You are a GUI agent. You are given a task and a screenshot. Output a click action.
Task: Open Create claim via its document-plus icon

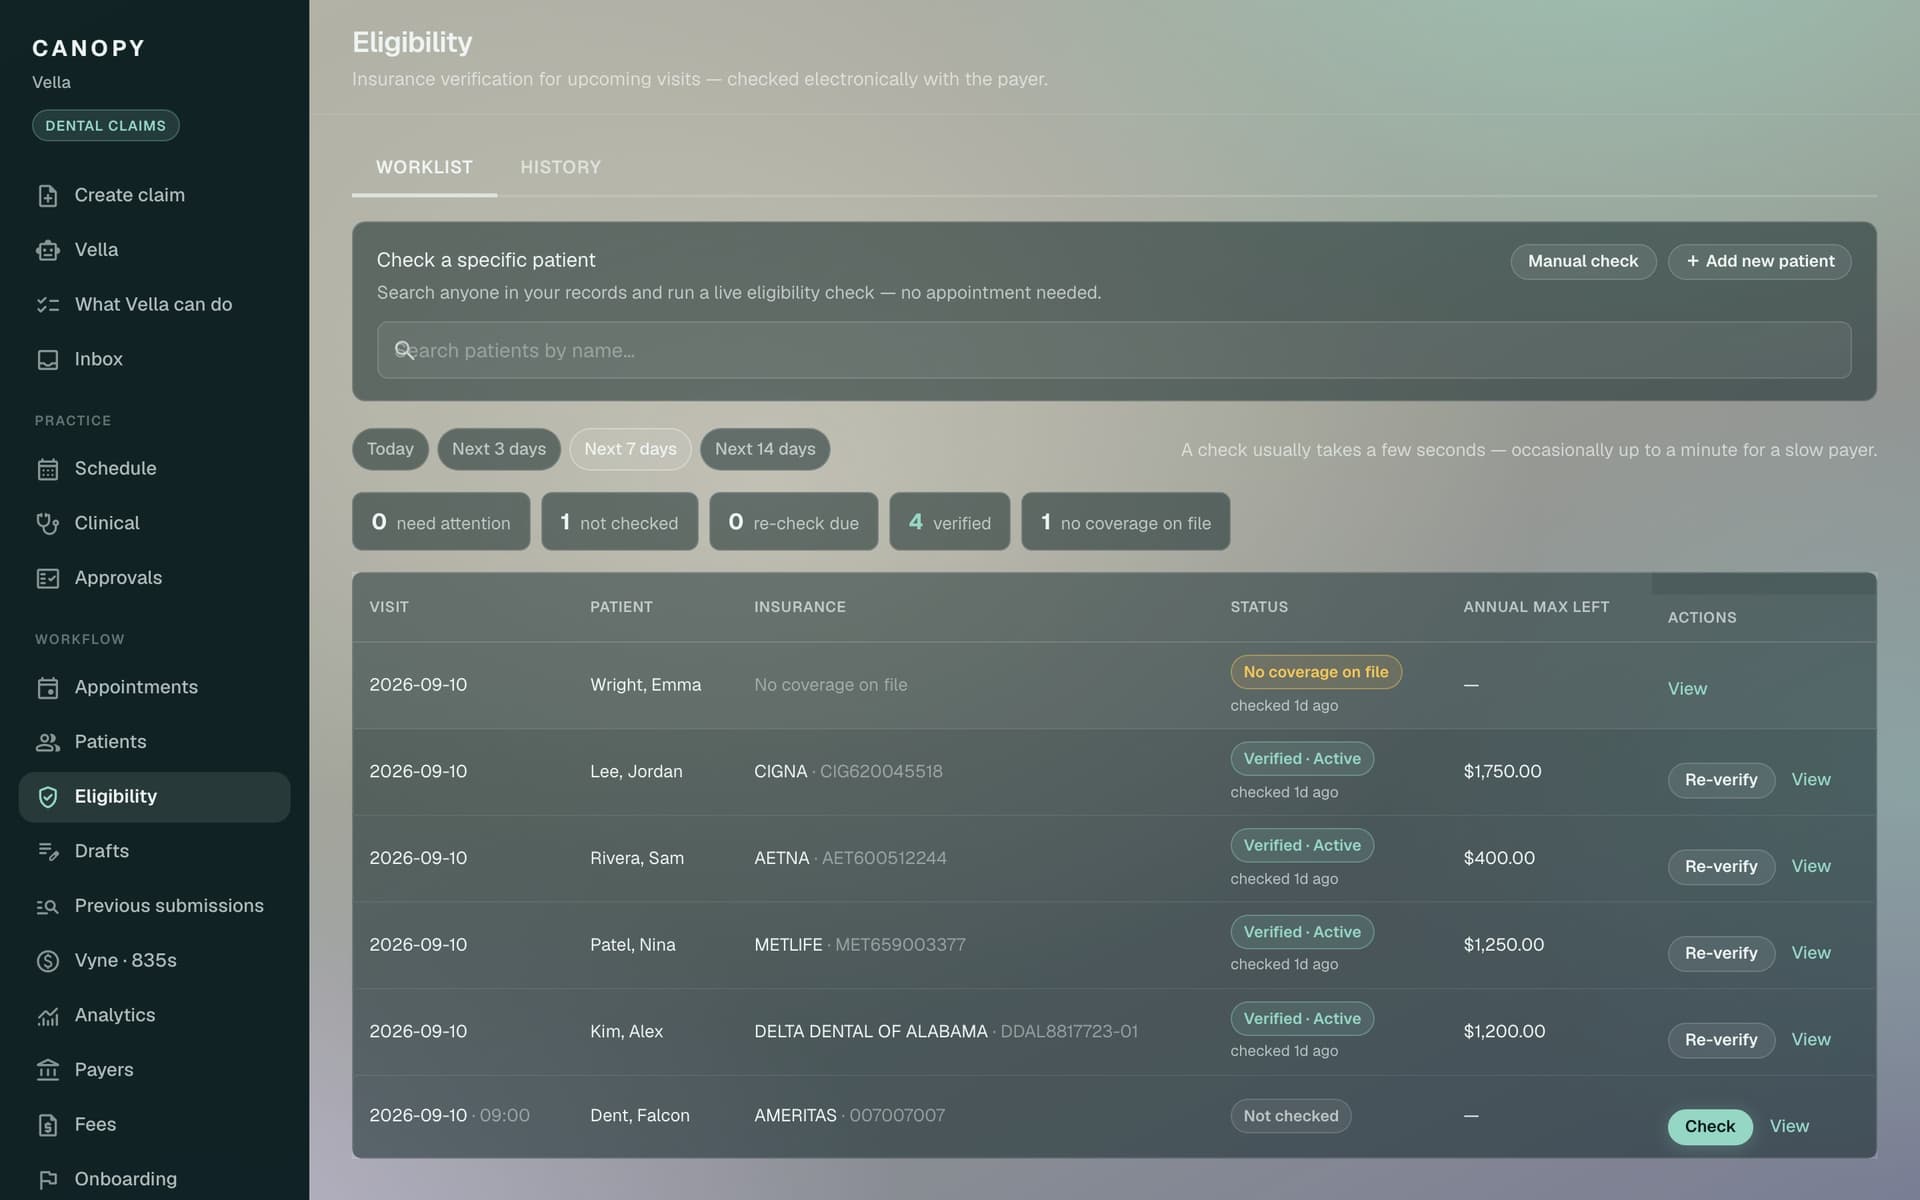click(x=48, y=196)
